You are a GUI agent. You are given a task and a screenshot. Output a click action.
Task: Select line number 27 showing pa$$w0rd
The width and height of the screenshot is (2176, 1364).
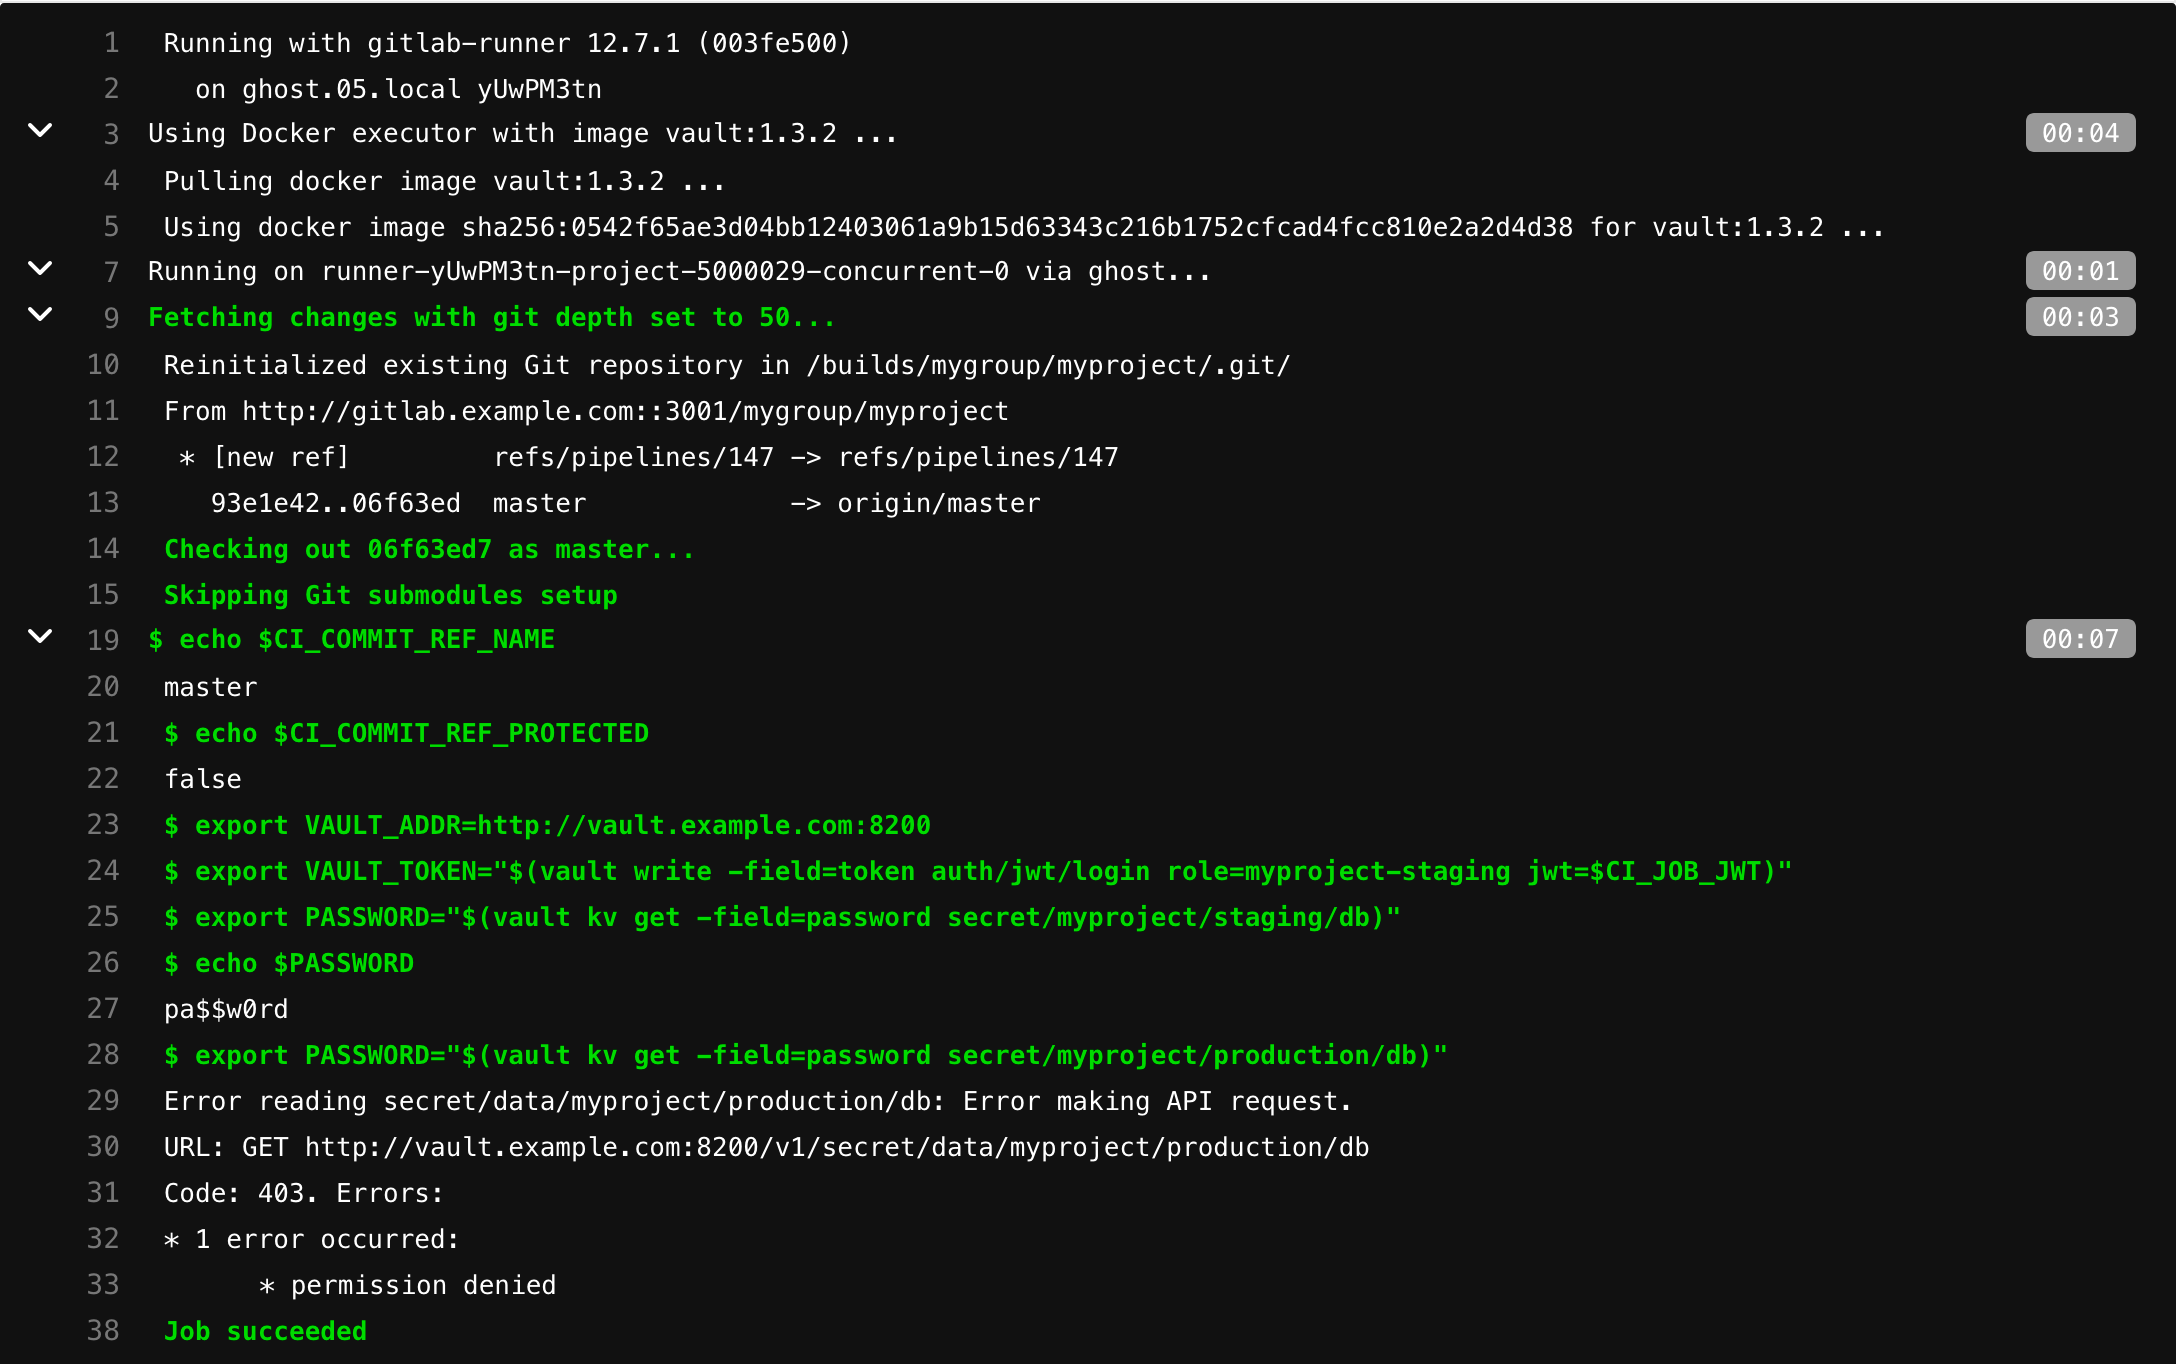coord(103,1008)
